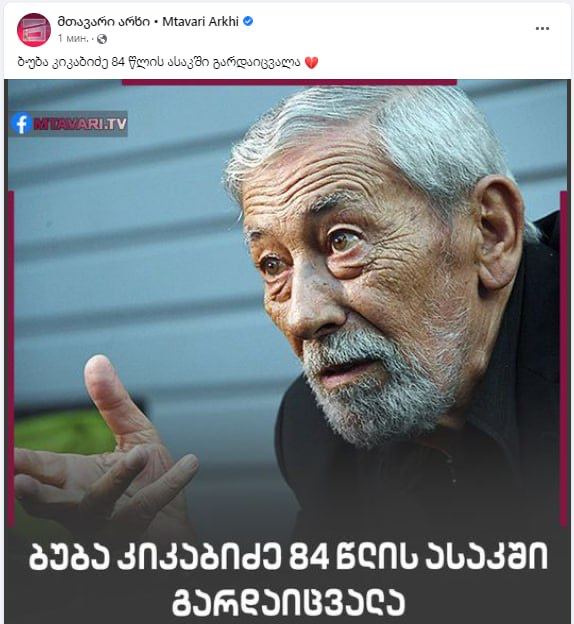Click the white headline's first line on image

[x=288, y=557]
